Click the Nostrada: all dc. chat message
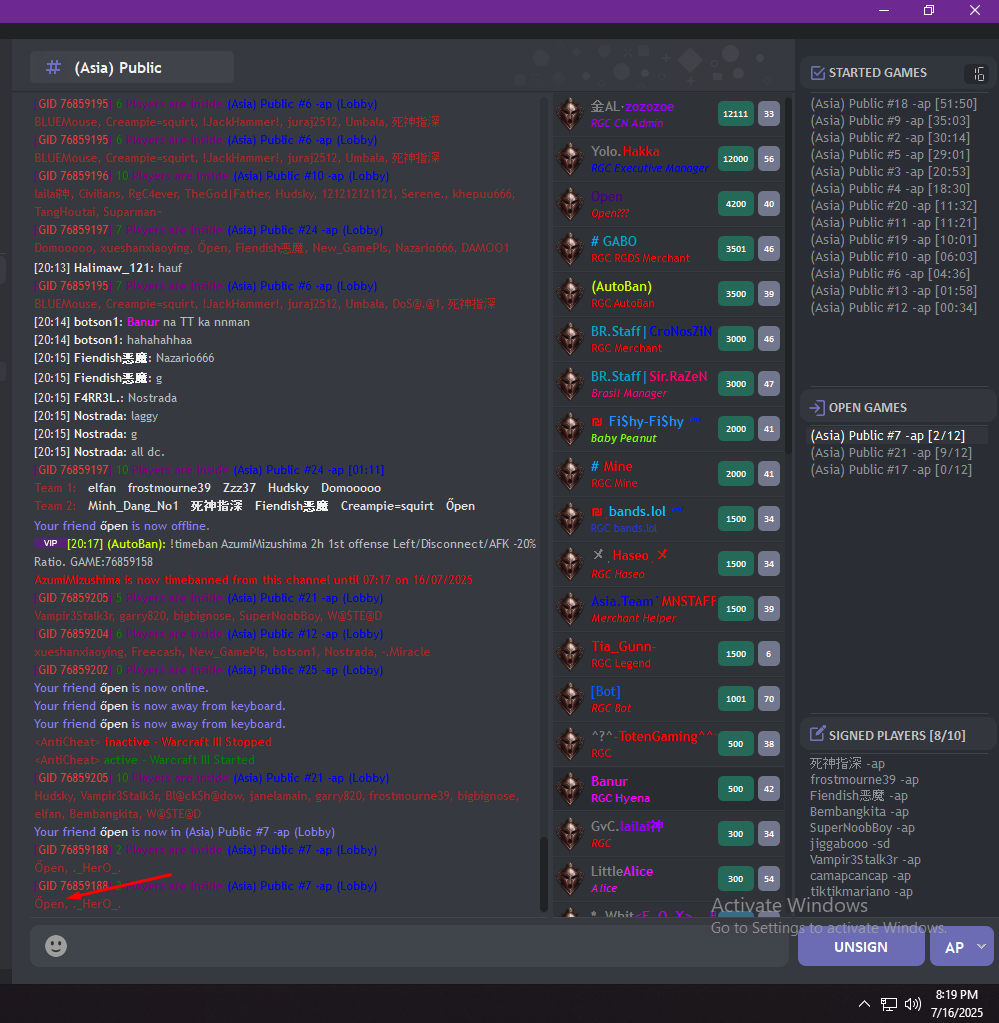999x1023 pixels. [x=99, y=452]
